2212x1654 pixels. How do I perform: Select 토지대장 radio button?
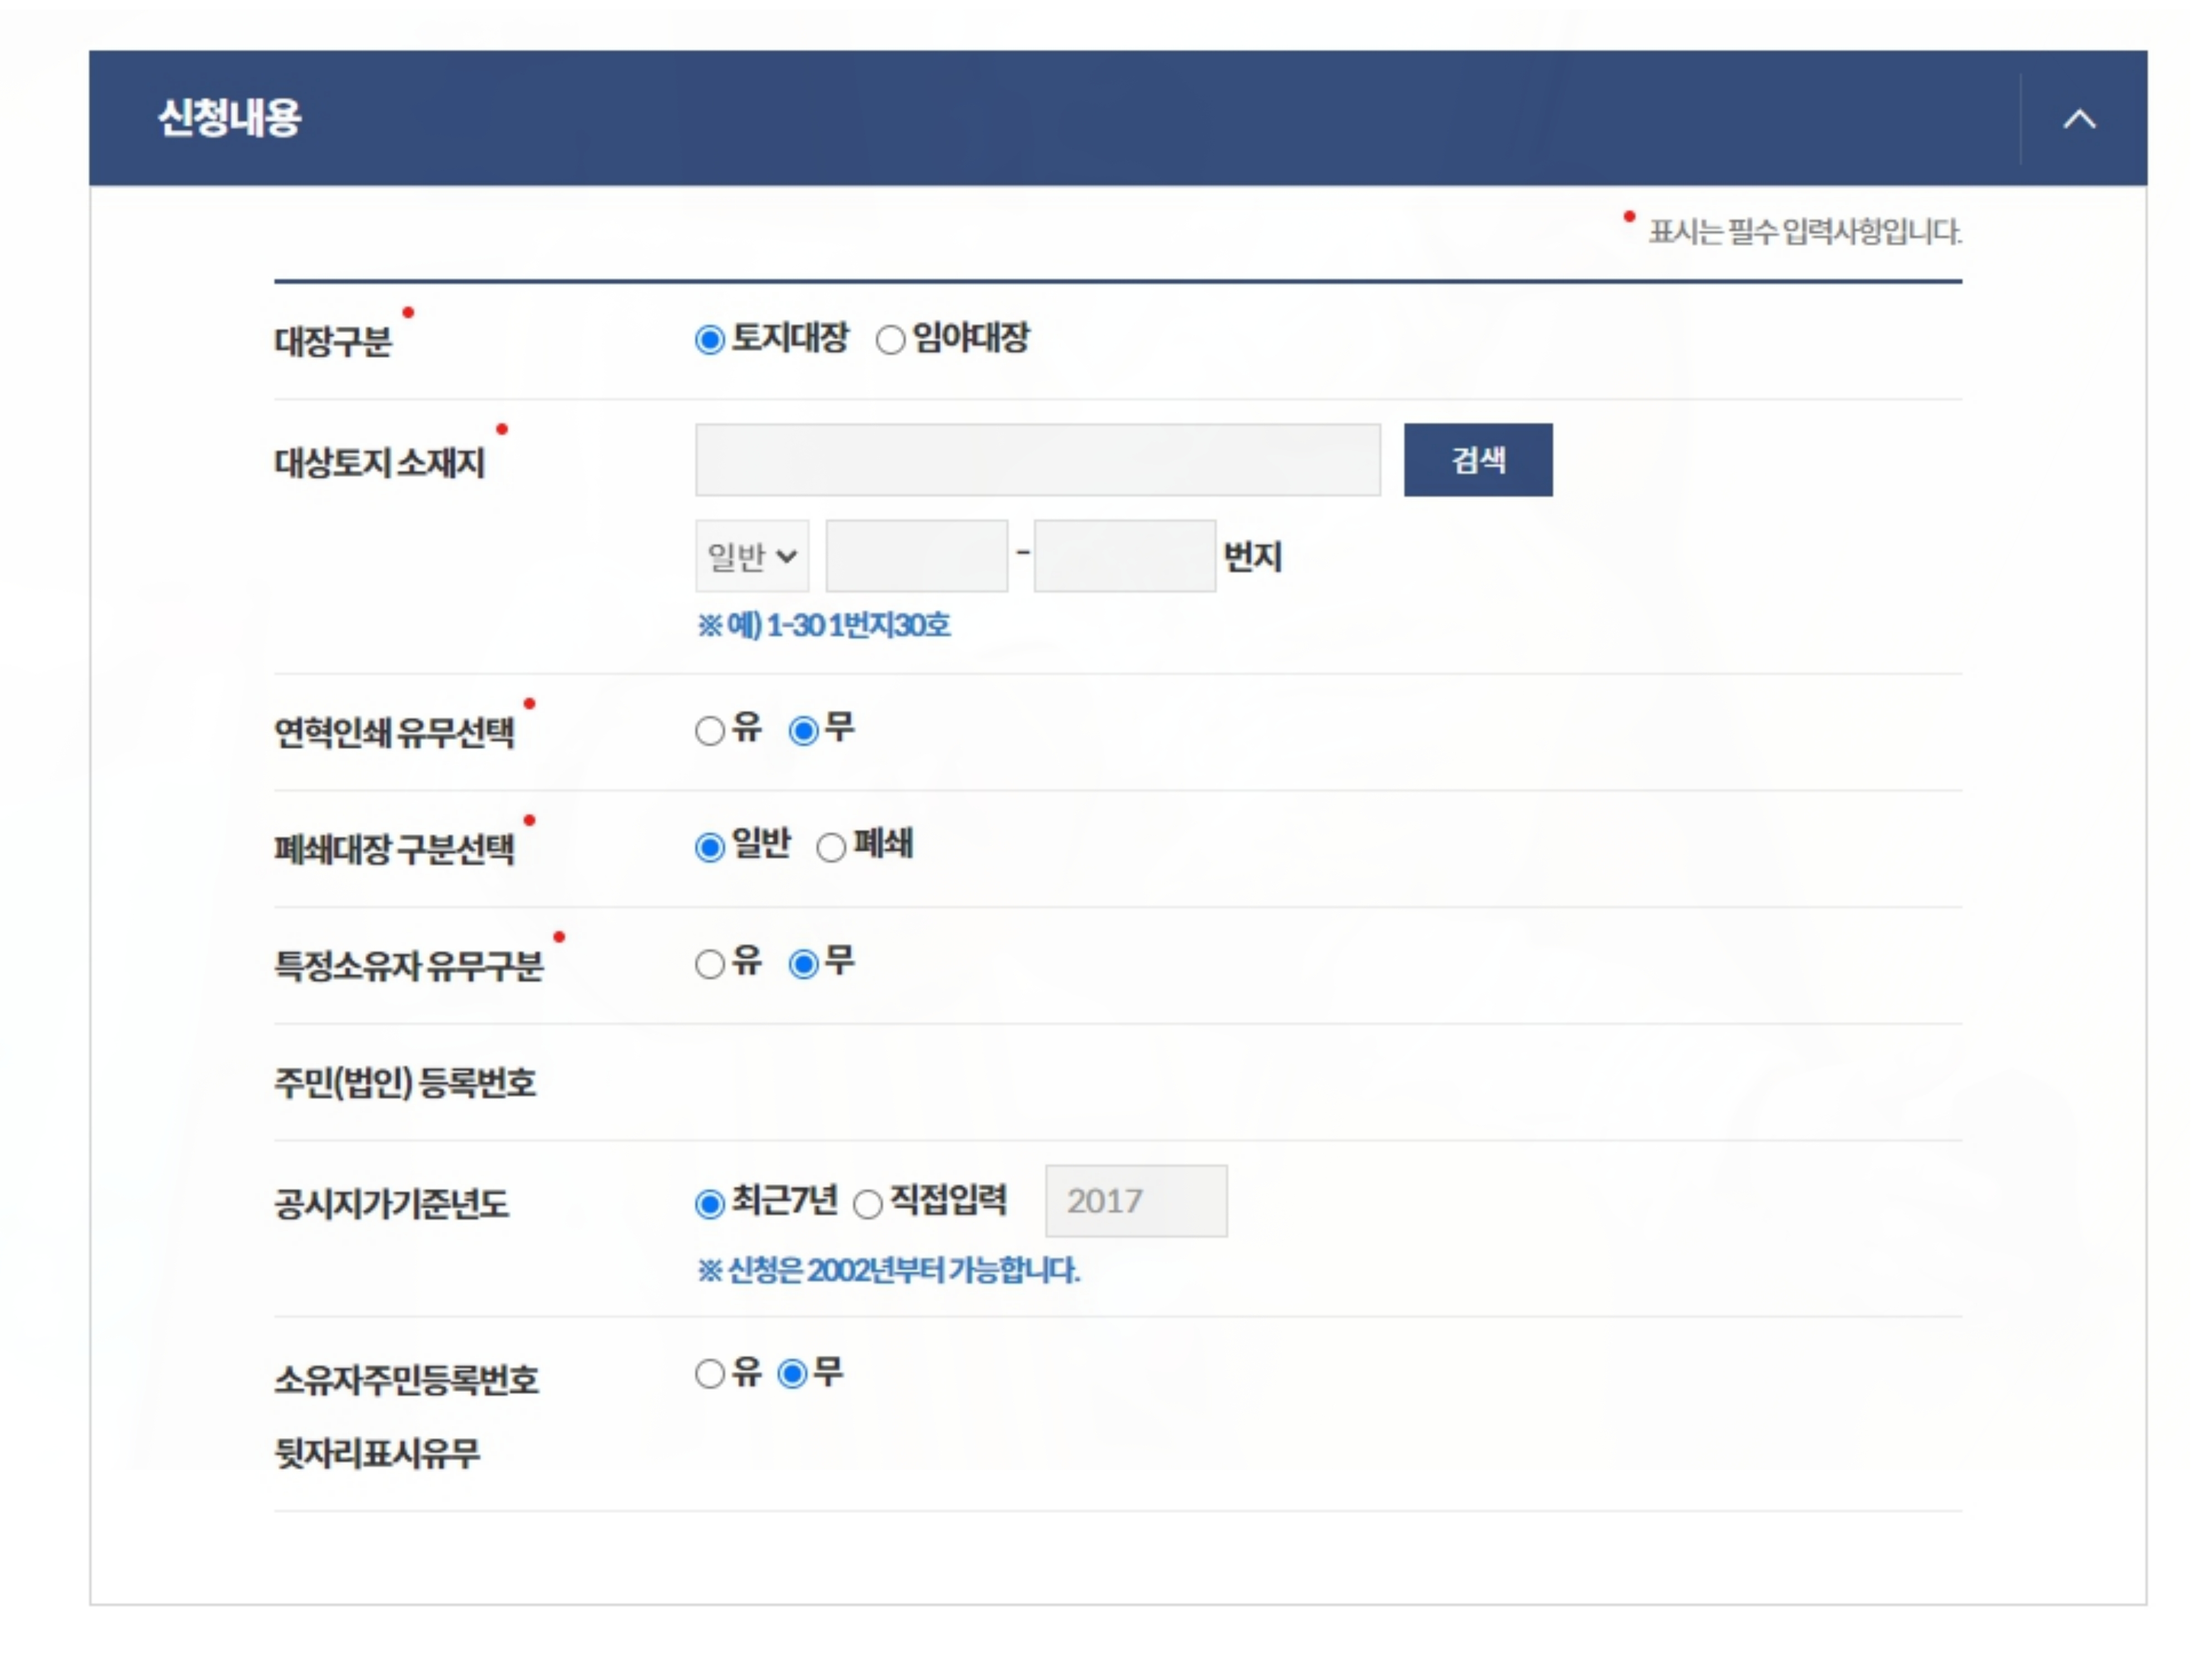(x=709, y=340)
